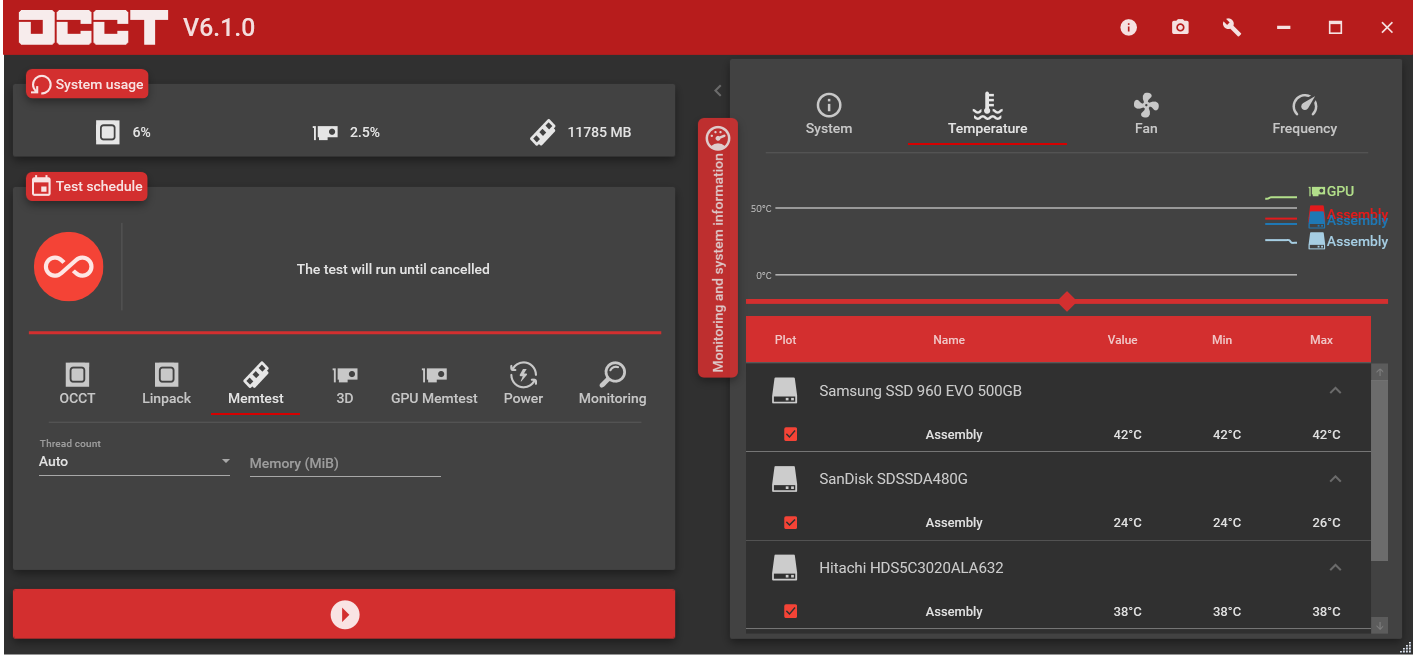Select the Power test
This screenshot has height=658, width=1417.
point(523,383)
